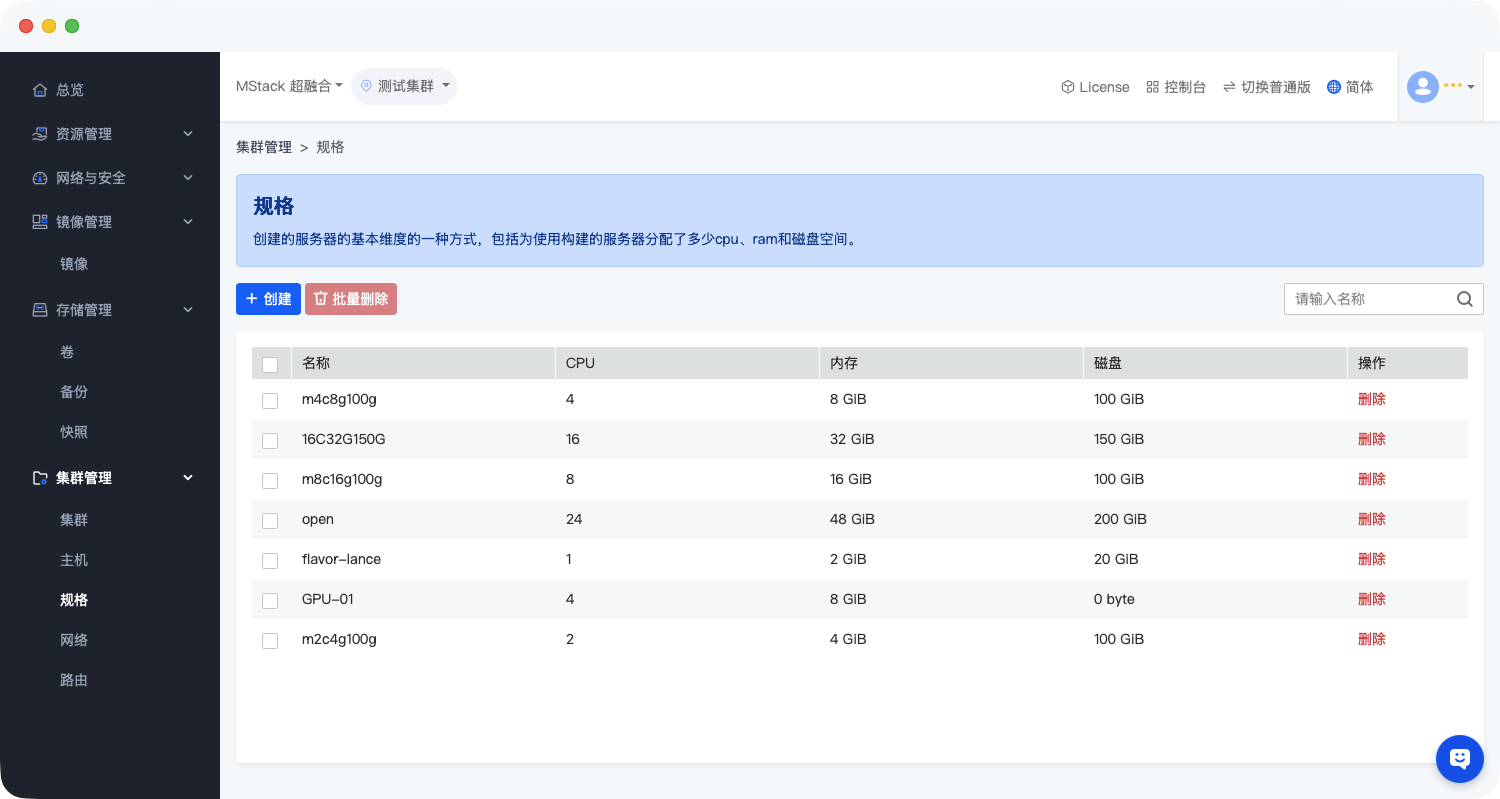Click the 资源管理 sidebar icon
The width and height of the screenshot is (1500, 799).
click(x=40, y=134)
